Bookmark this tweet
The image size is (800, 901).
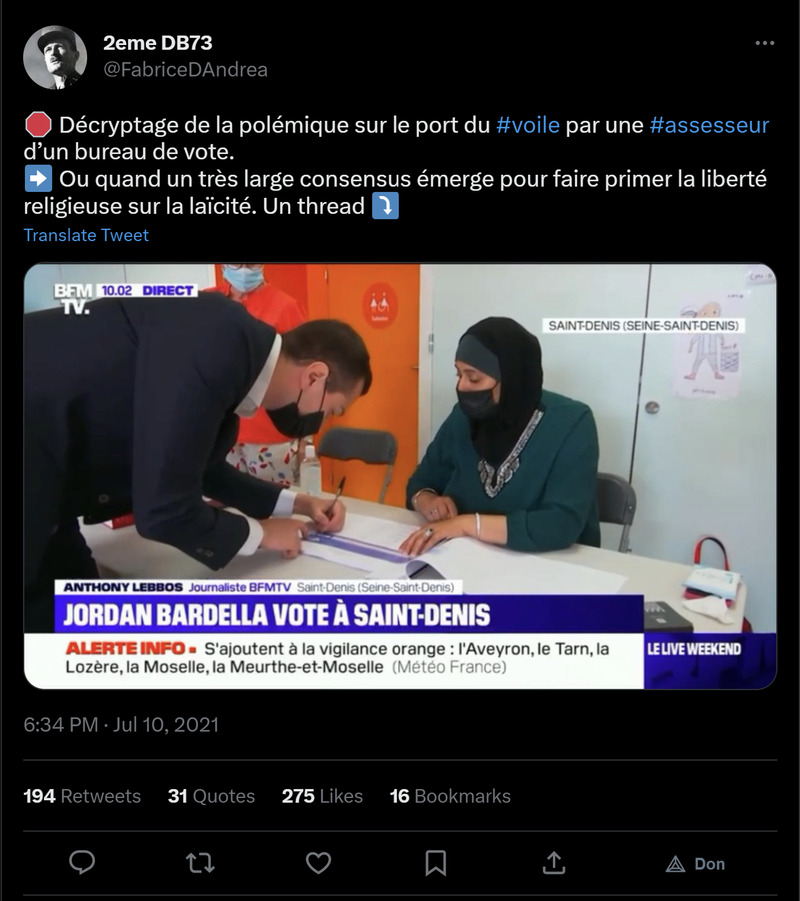[x=436, y=863]
